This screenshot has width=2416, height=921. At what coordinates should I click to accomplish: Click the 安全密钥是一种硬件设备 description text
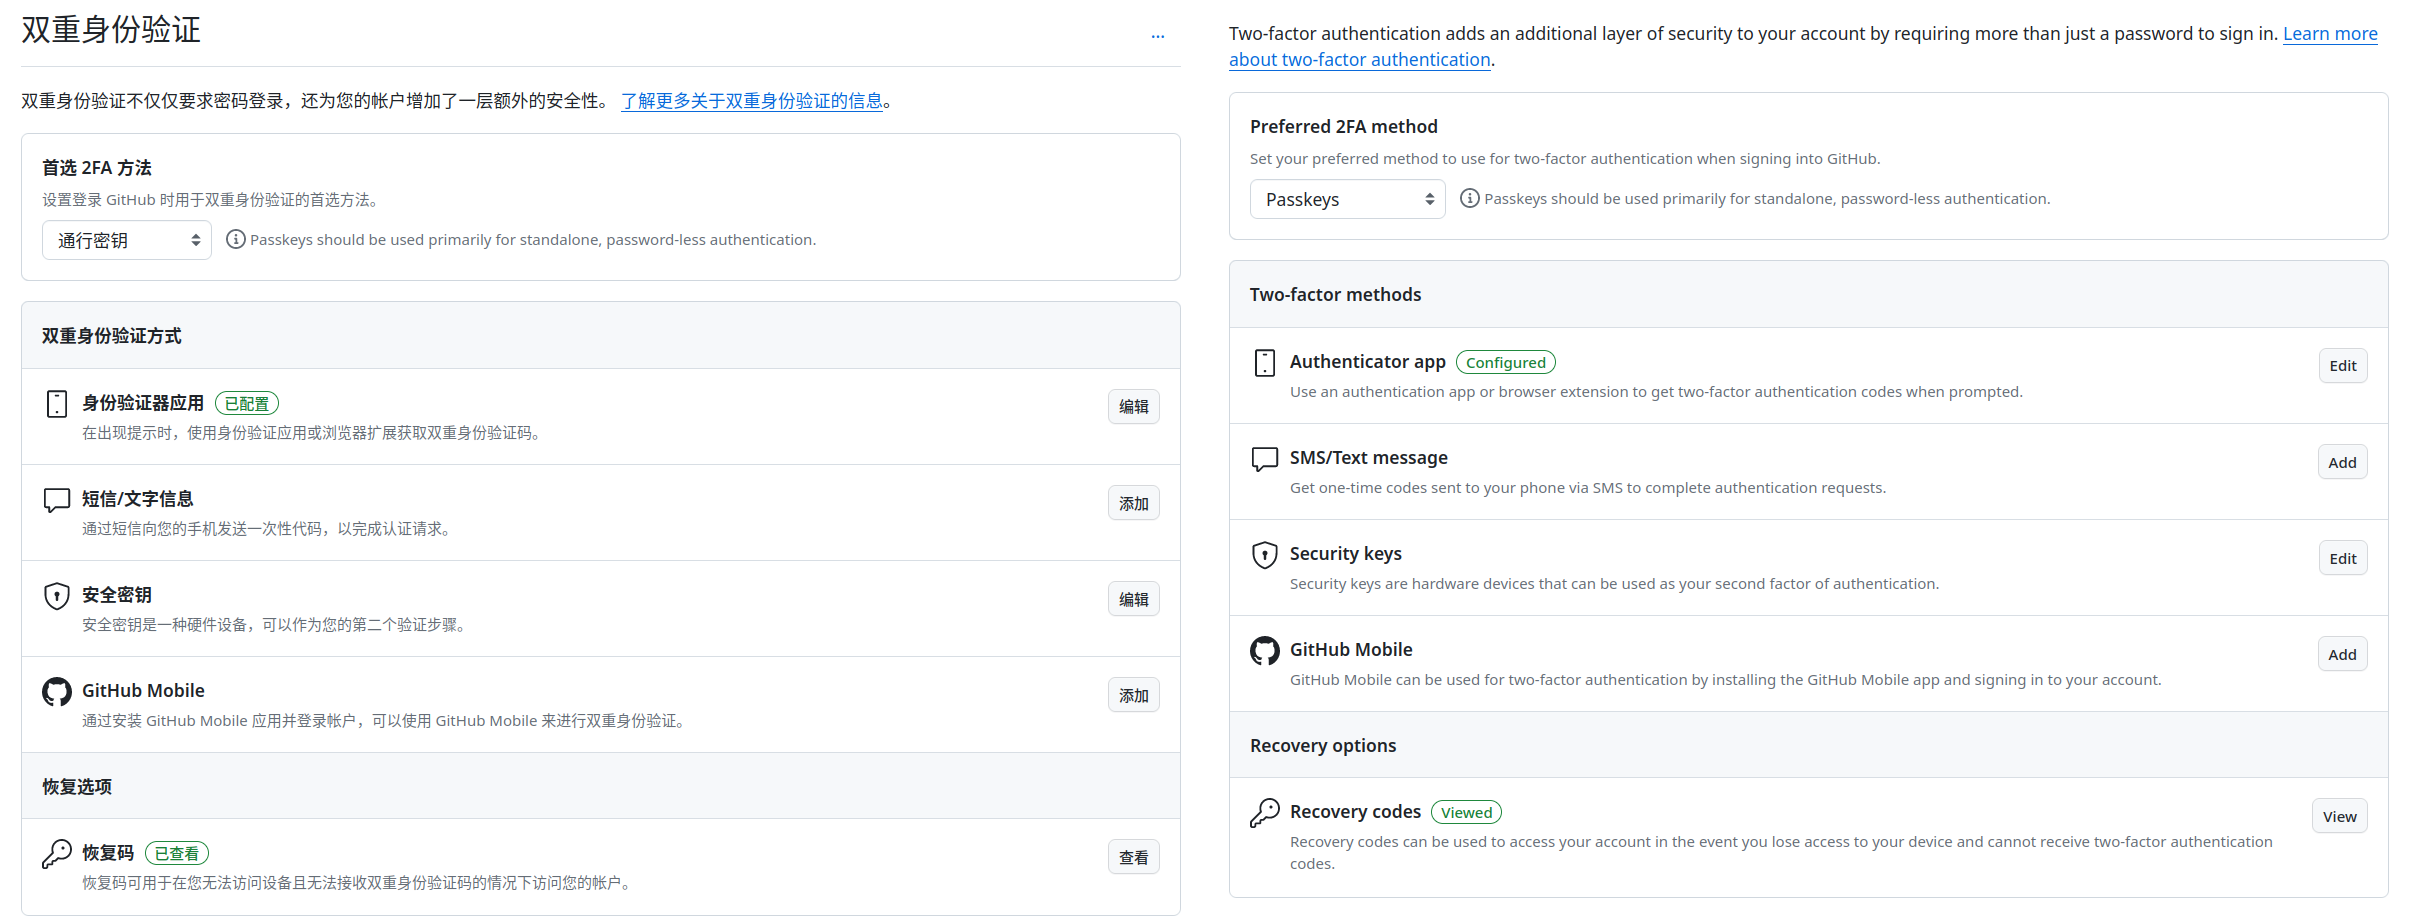tap(275, 625)
